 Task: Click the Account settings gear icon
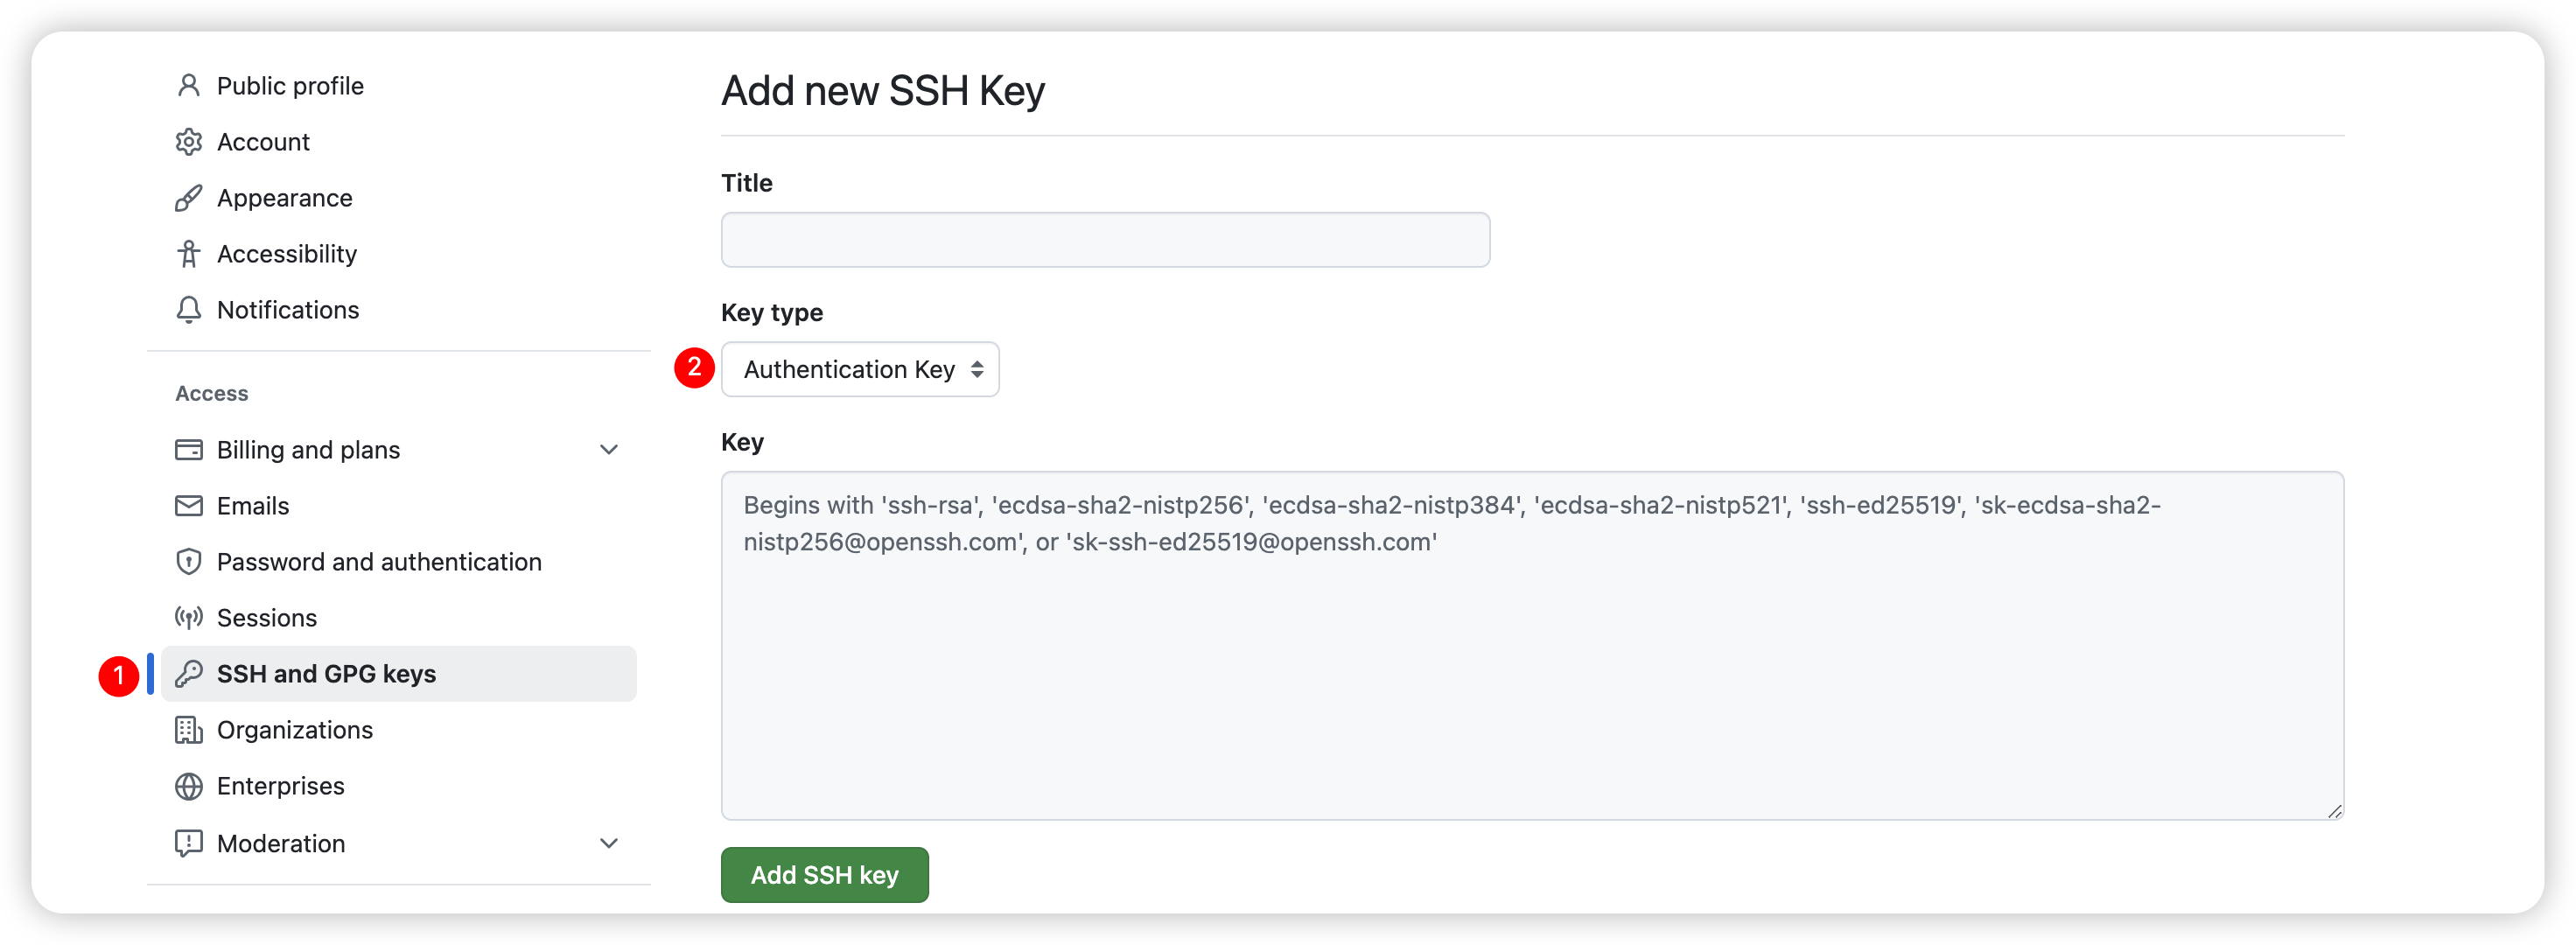coord(189,141)
